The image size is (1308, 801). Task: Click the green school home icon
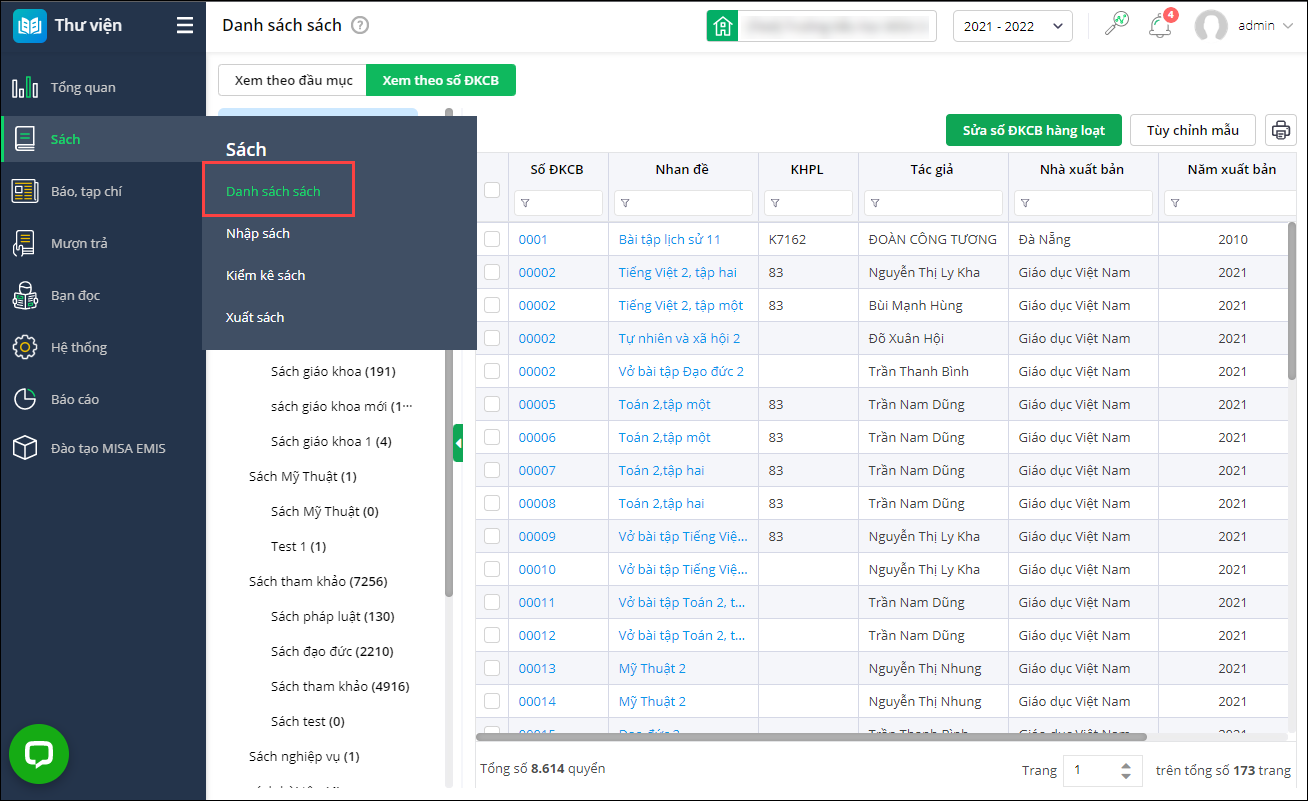[722, 26]
